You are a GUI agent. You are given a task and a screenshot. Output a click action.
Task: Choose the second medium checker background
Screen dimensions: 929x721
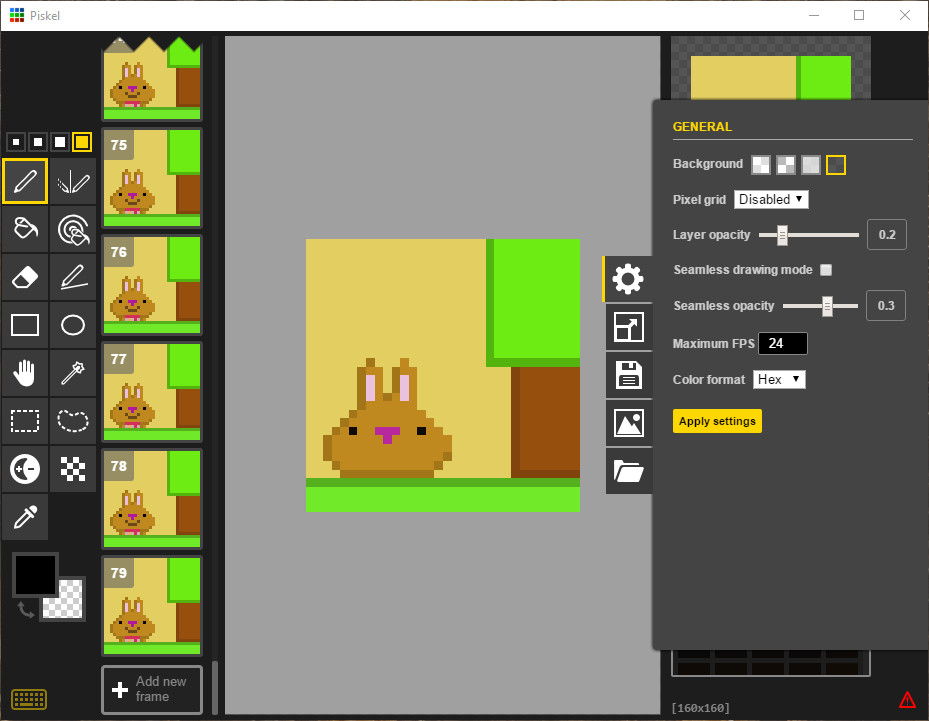(786, 165)
